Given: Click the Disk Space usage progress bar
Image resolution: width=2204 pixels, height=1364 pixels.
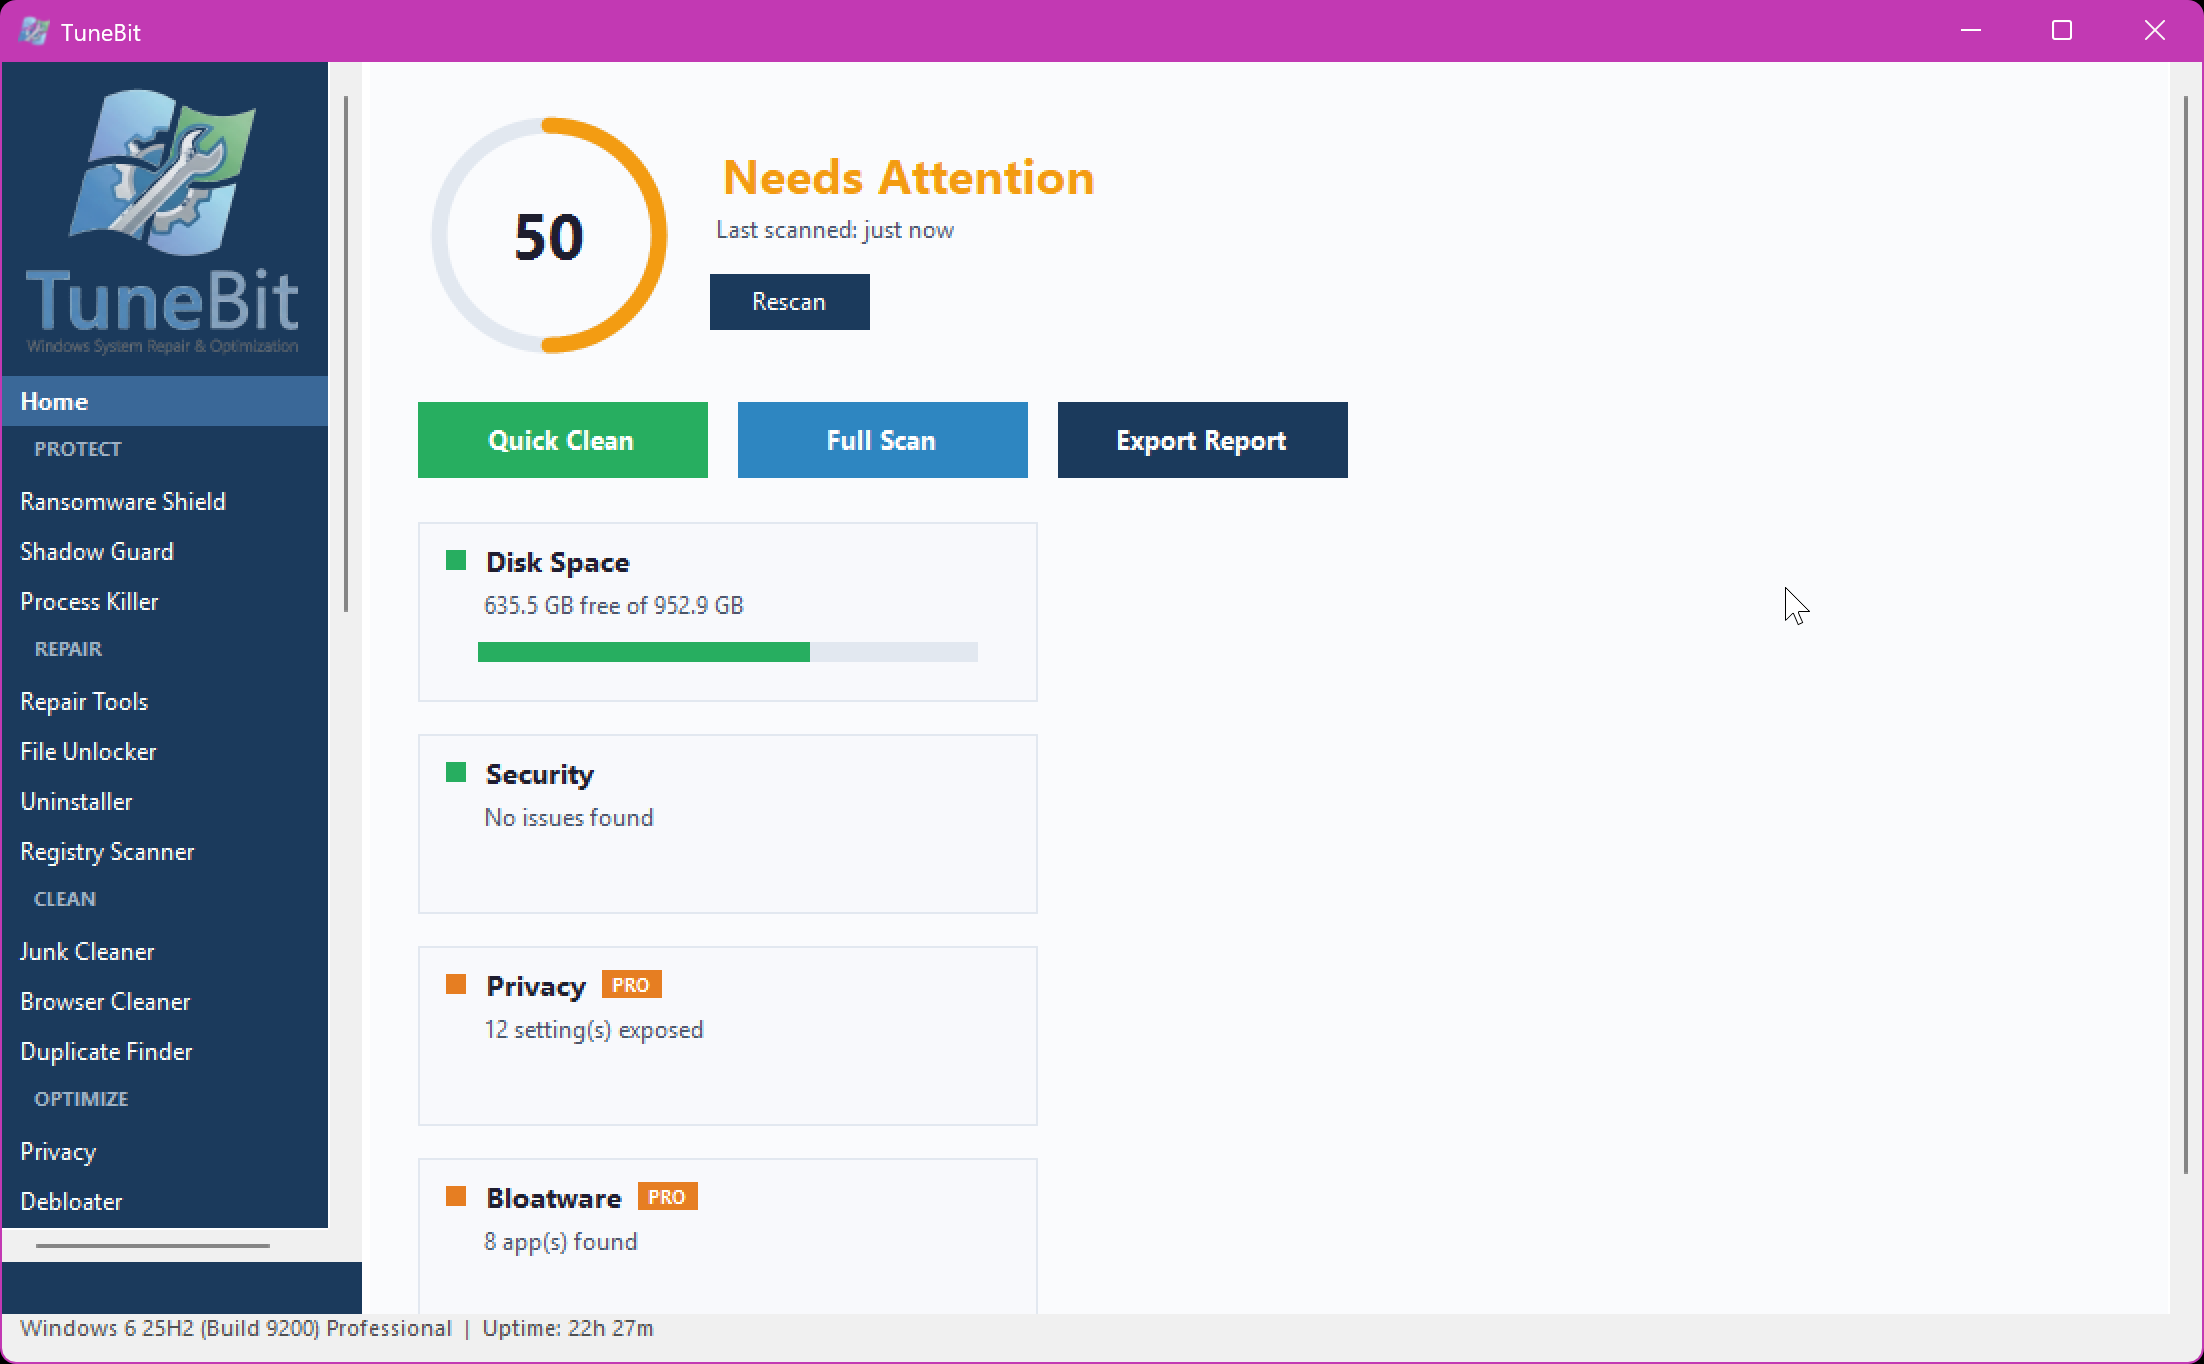Looking at the screenshot, I should [728, 652].
